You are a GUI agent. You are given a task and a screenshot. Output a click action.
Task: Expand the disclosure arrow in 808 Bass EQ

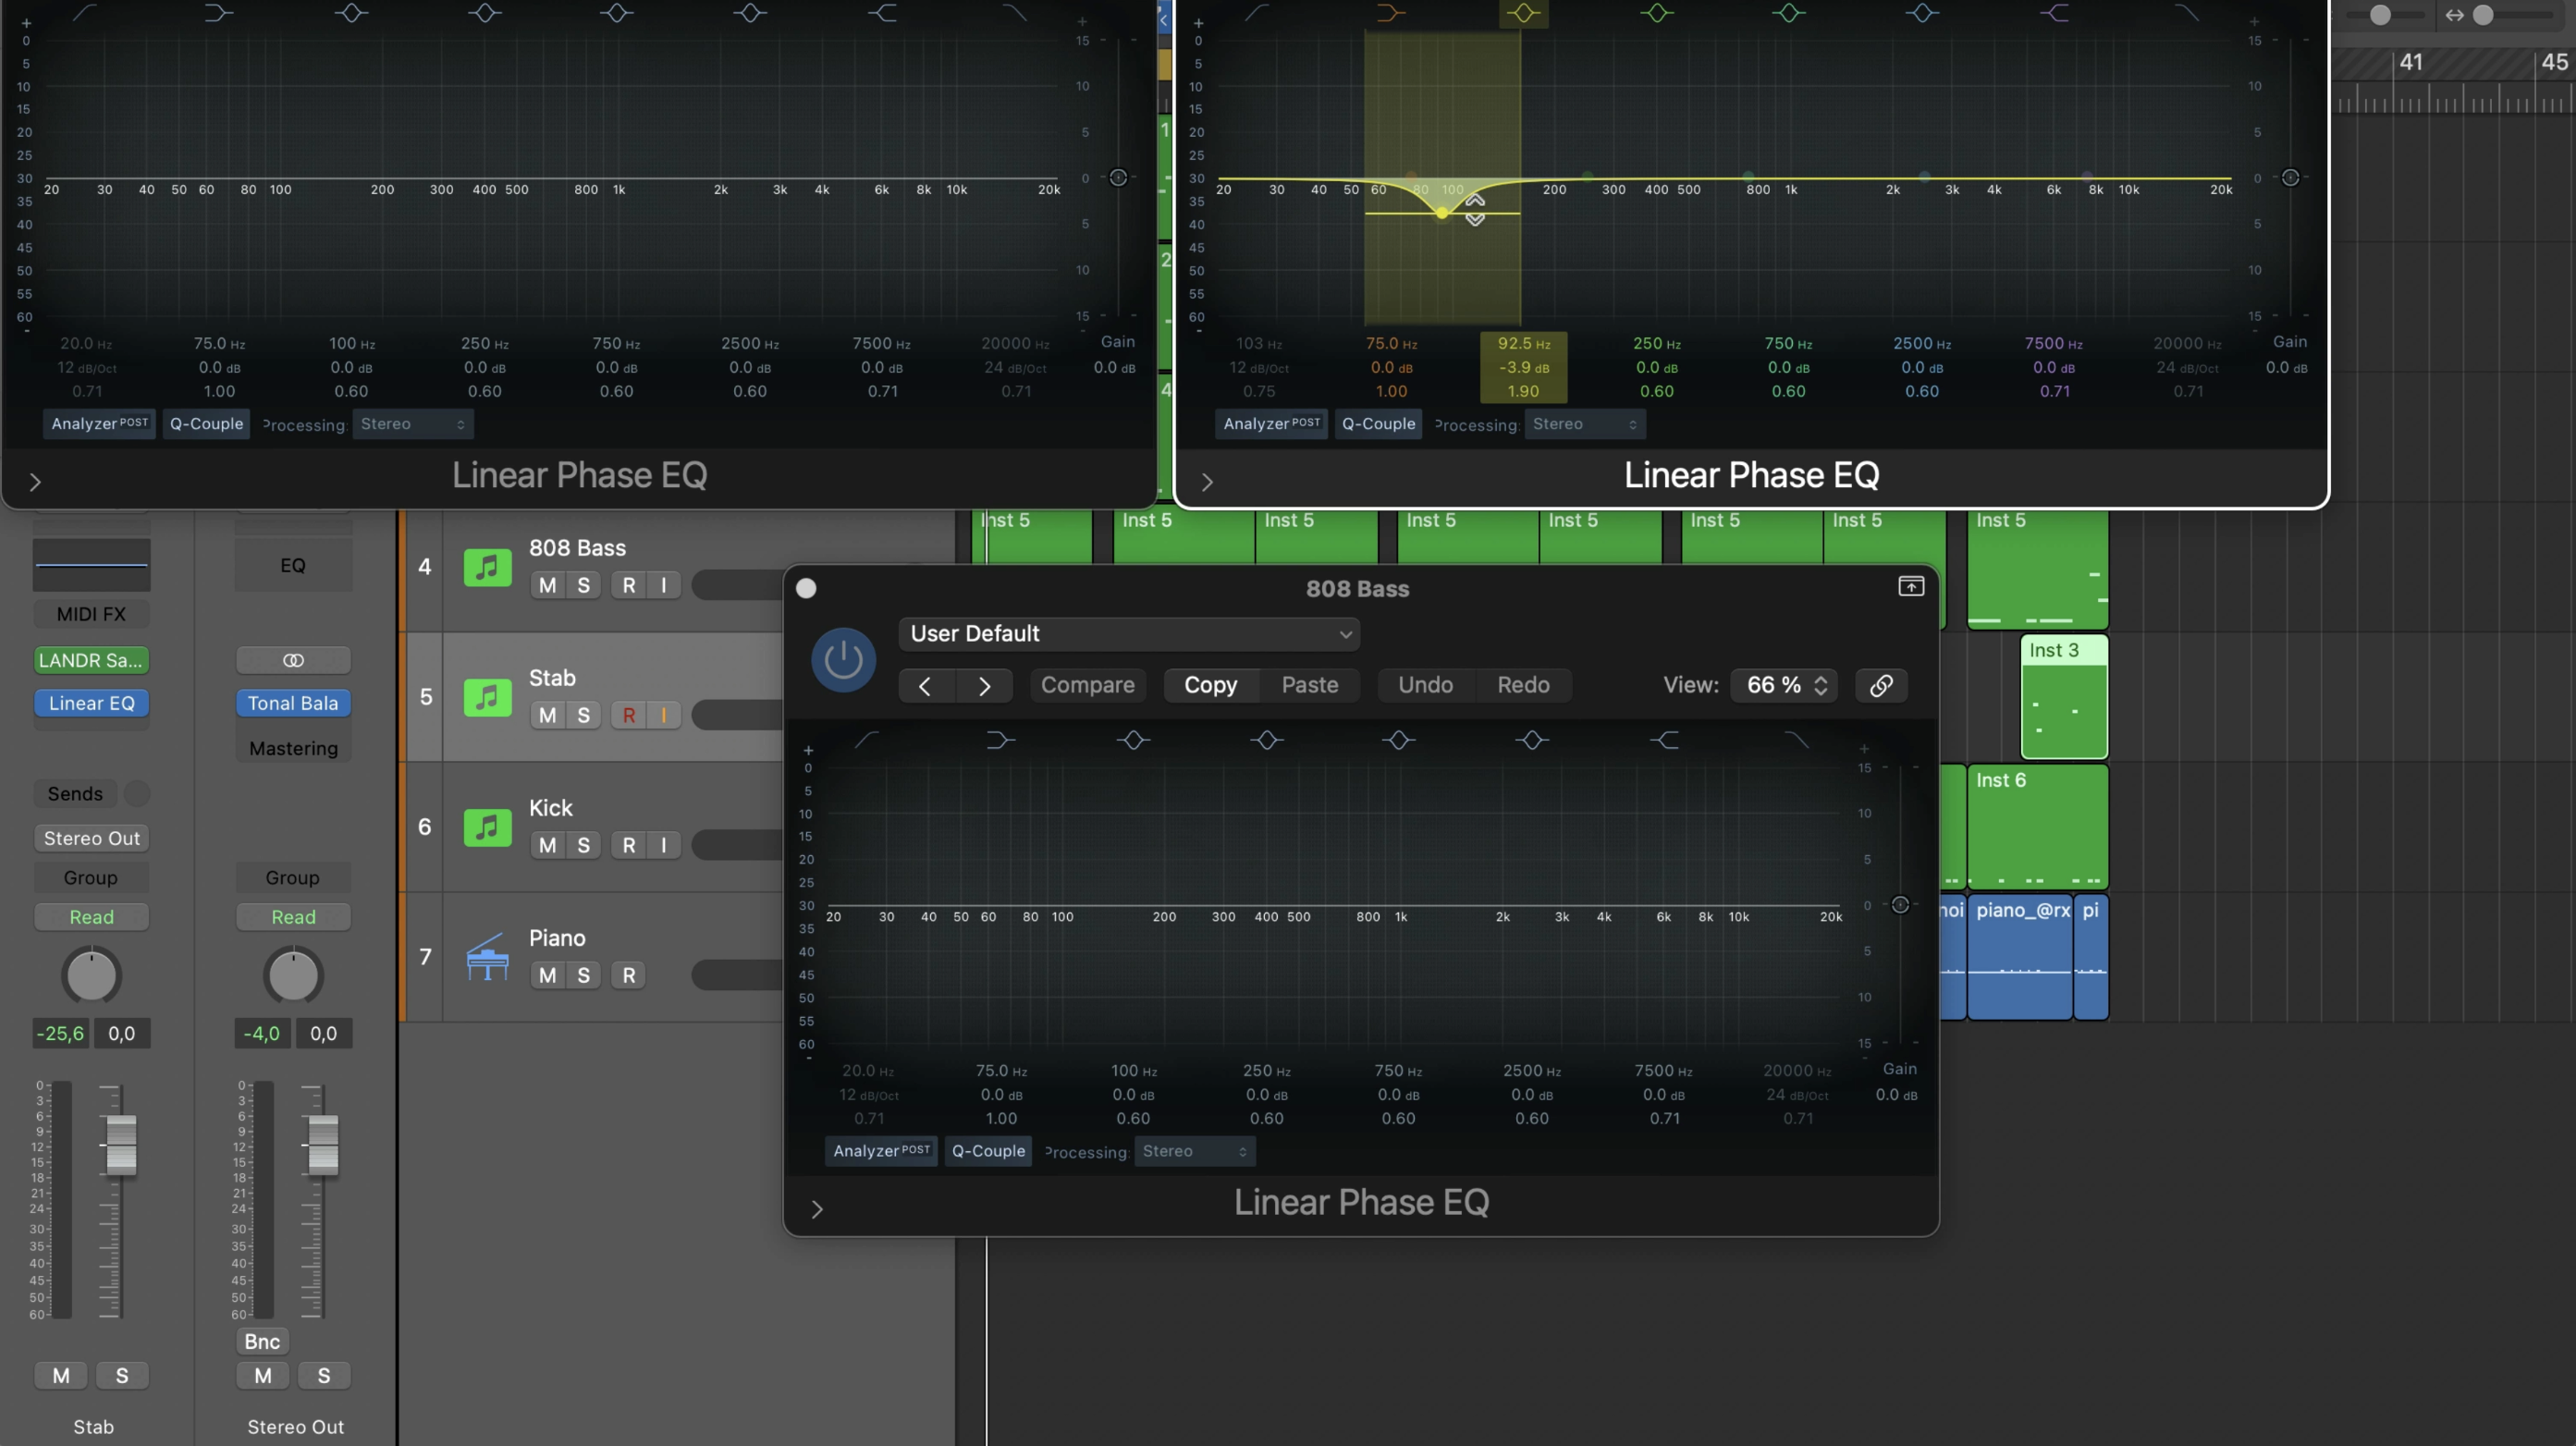pos(817,1209)
